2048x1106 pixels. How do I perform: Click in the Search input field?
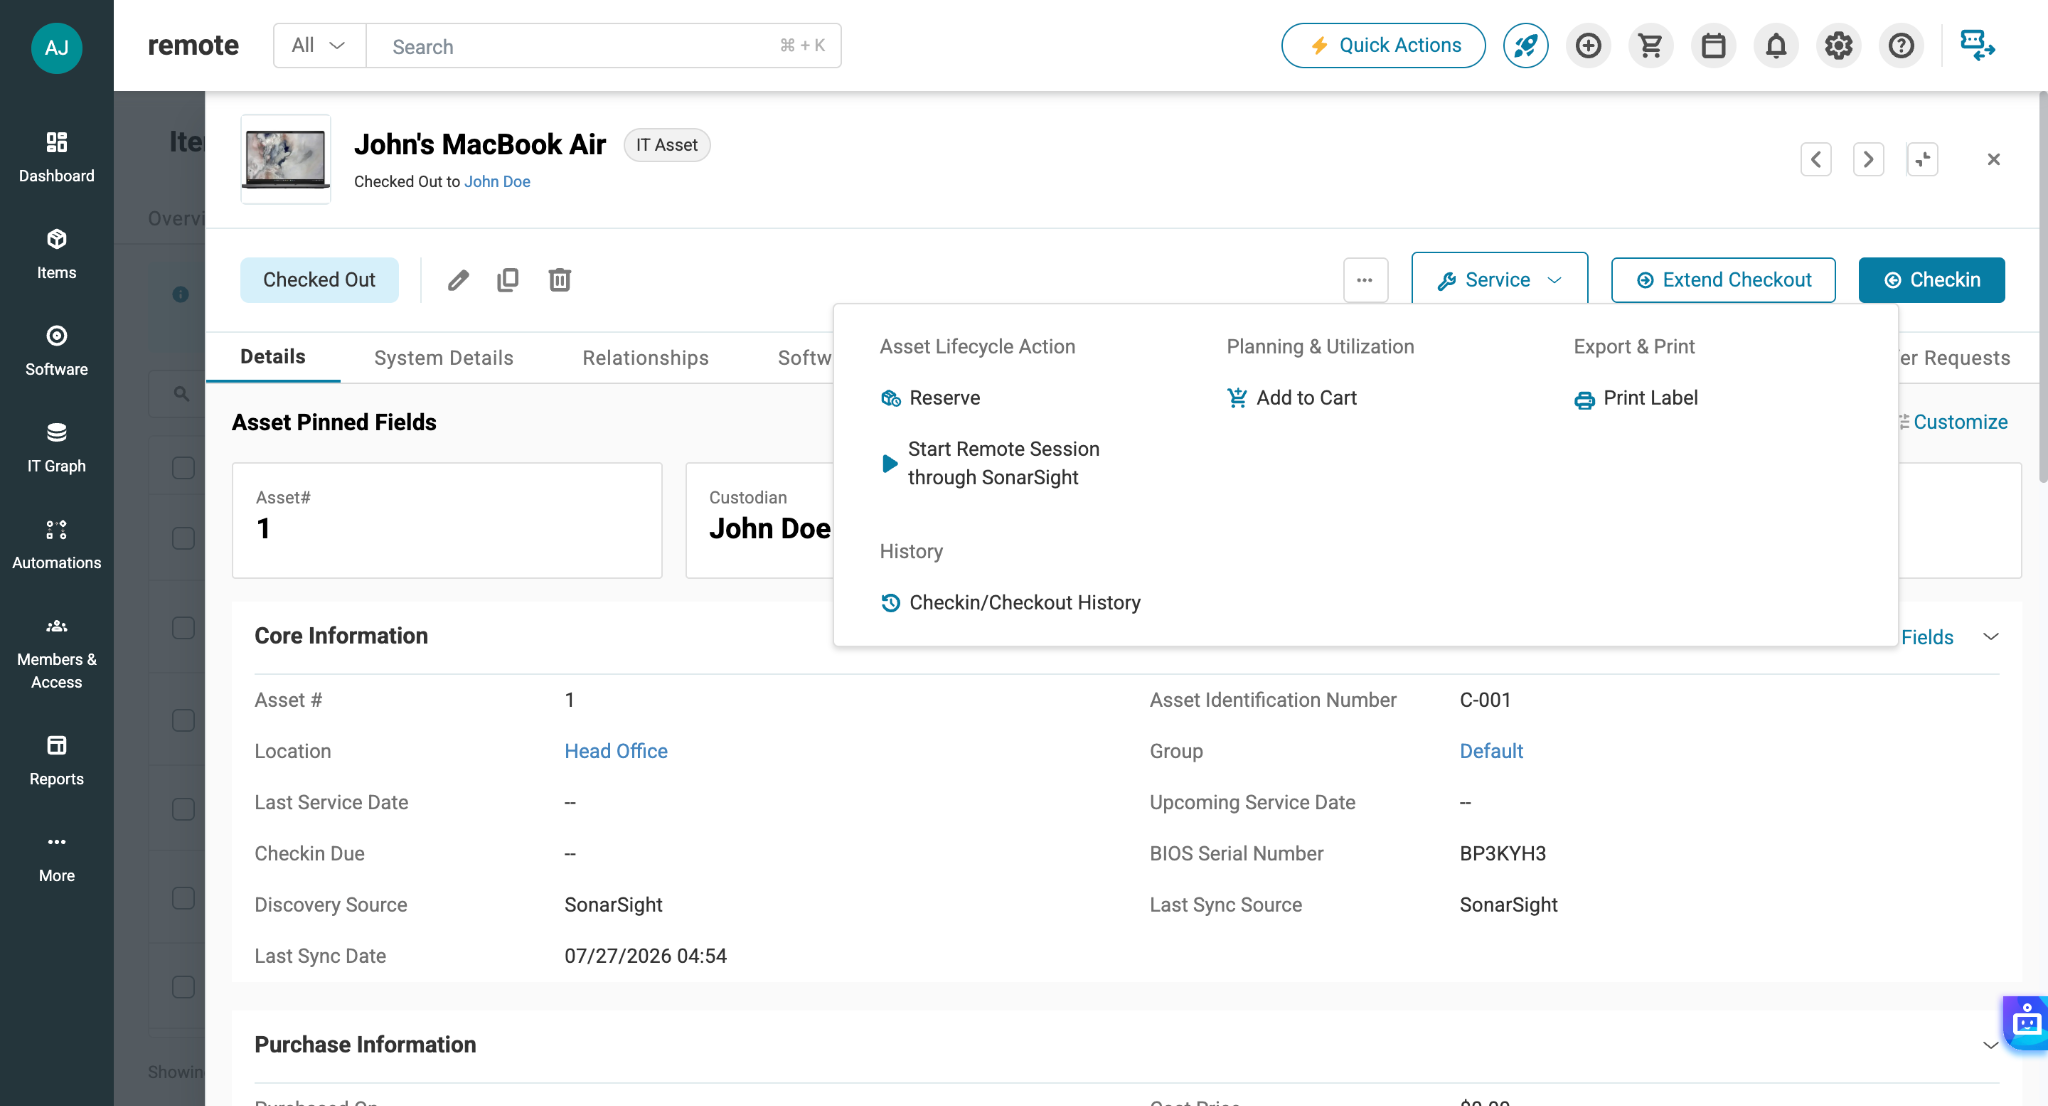(603, 46)
